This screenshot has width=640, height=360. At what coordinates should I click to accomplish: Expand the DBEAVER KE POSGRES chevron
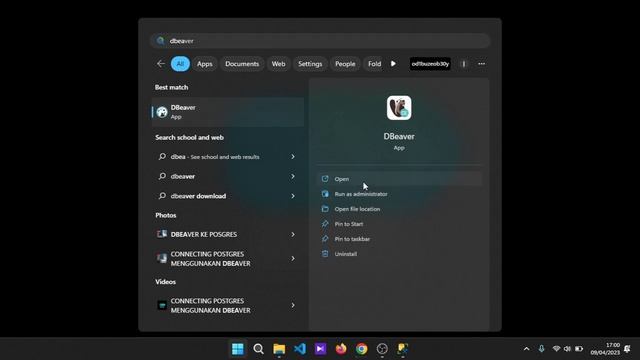click(x=293, y=234)
